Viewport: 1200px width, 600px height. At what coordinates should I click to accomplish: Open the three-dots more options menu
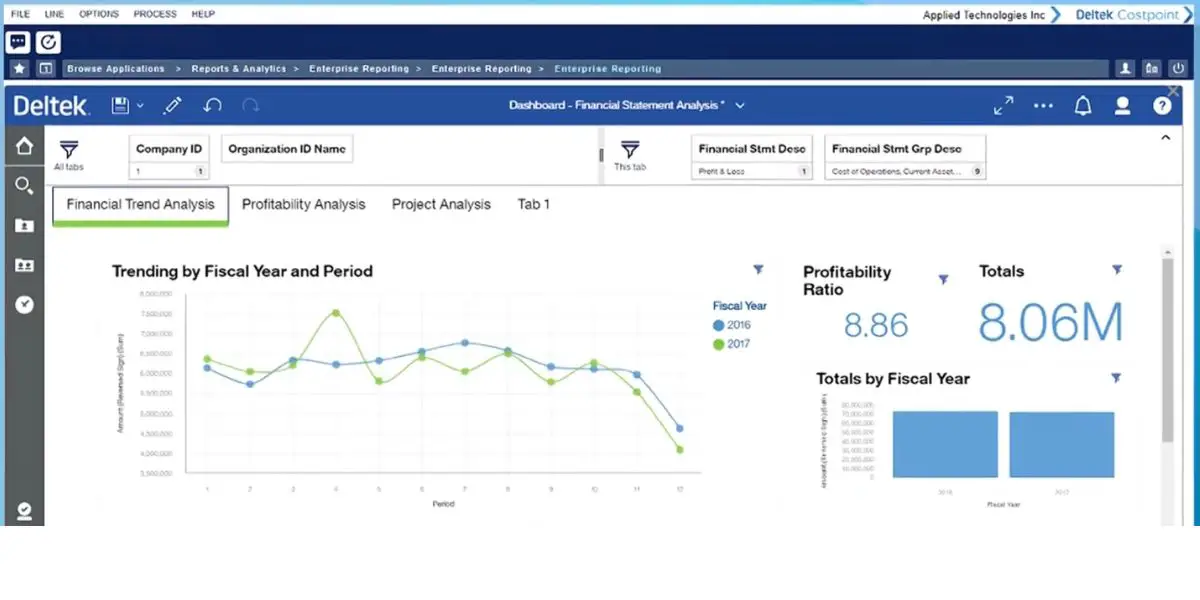(x=1043, y=105)
